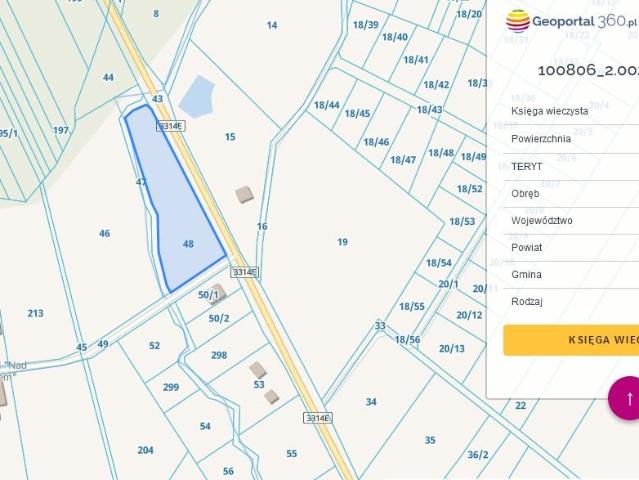Click parcel label 54
The height and width of the screenshot is (480, 639).
(205, 426)
